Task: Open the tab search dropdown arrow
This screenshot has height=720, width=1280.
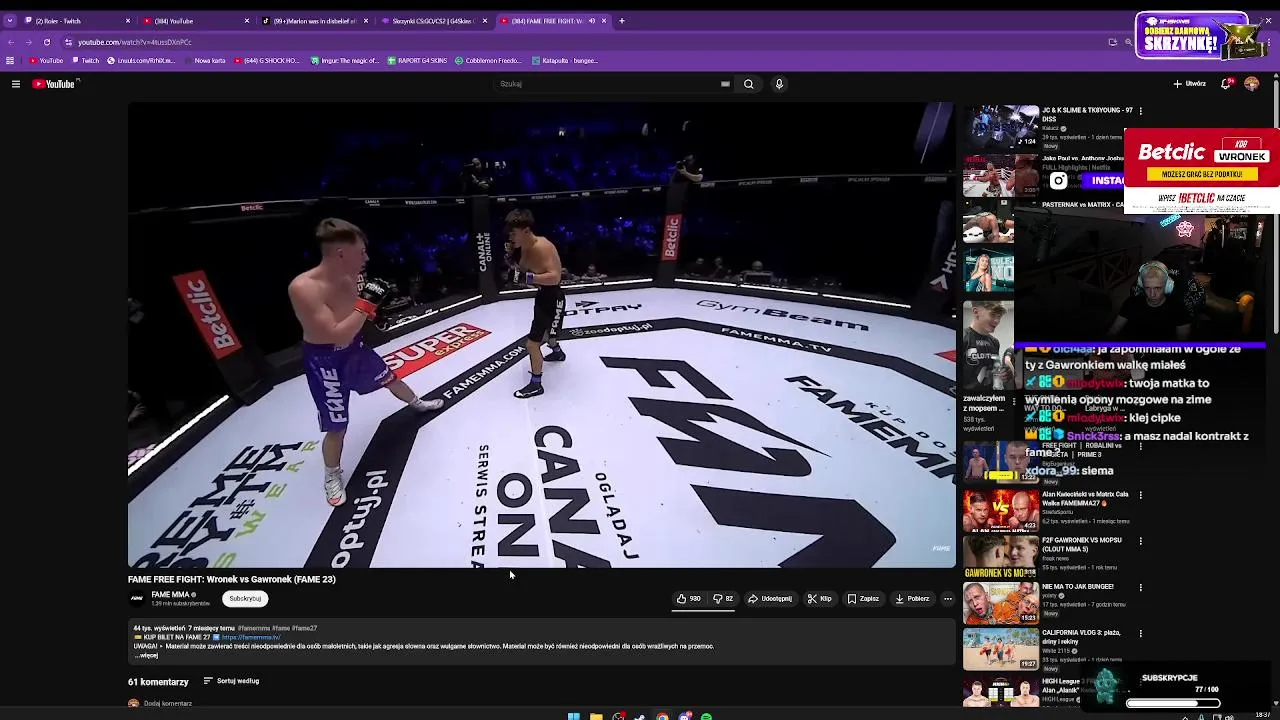Action: pyautogui.click(x=9, y=20)
